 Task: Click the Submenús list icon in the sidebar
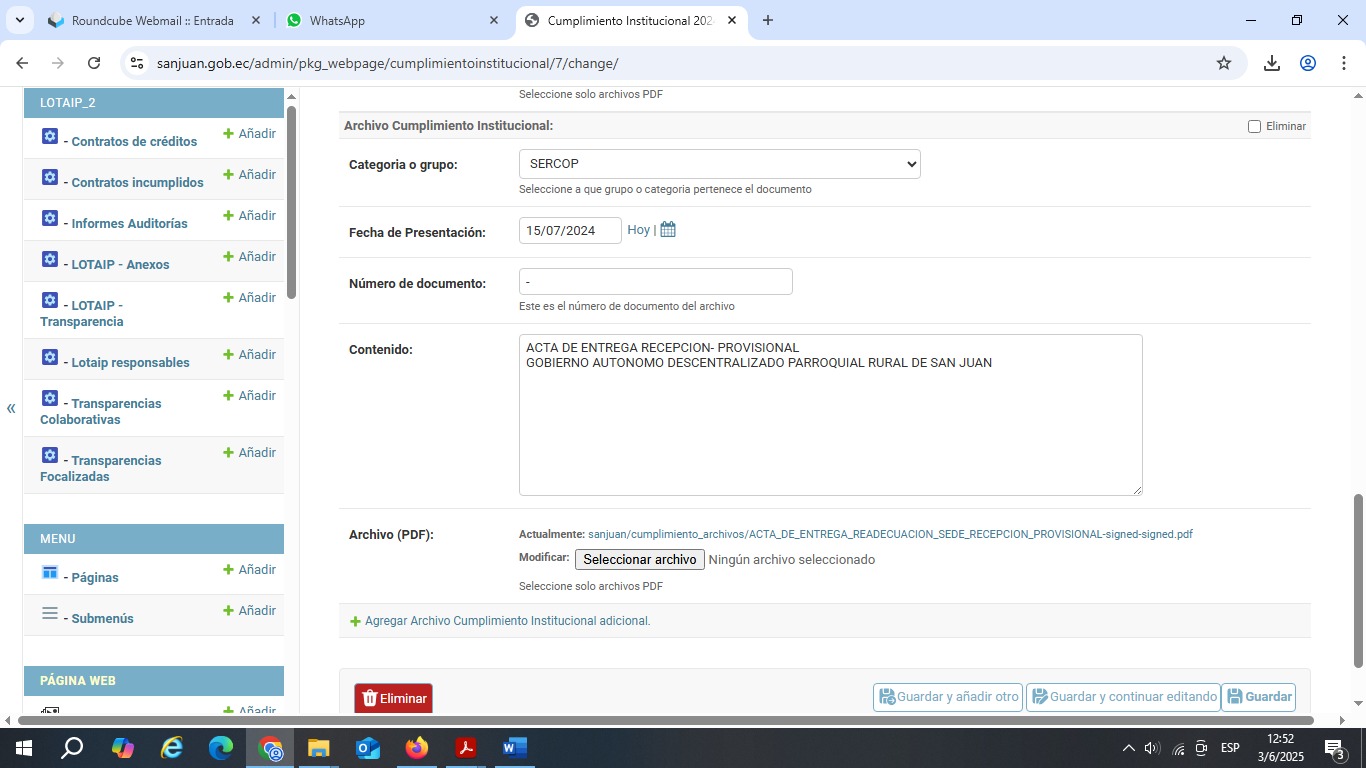click(x=50, y=613)
